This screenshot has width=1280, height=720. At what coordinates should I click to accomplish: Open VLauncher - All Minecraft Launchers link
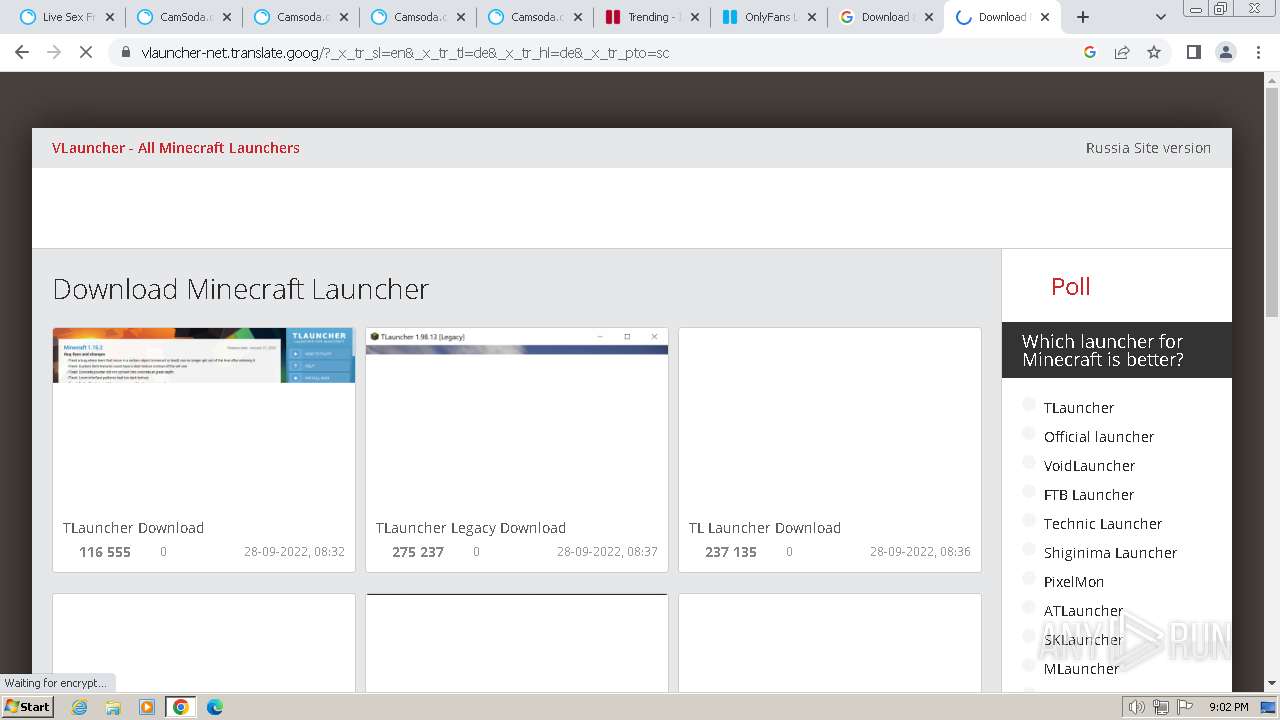pos(176,148)
